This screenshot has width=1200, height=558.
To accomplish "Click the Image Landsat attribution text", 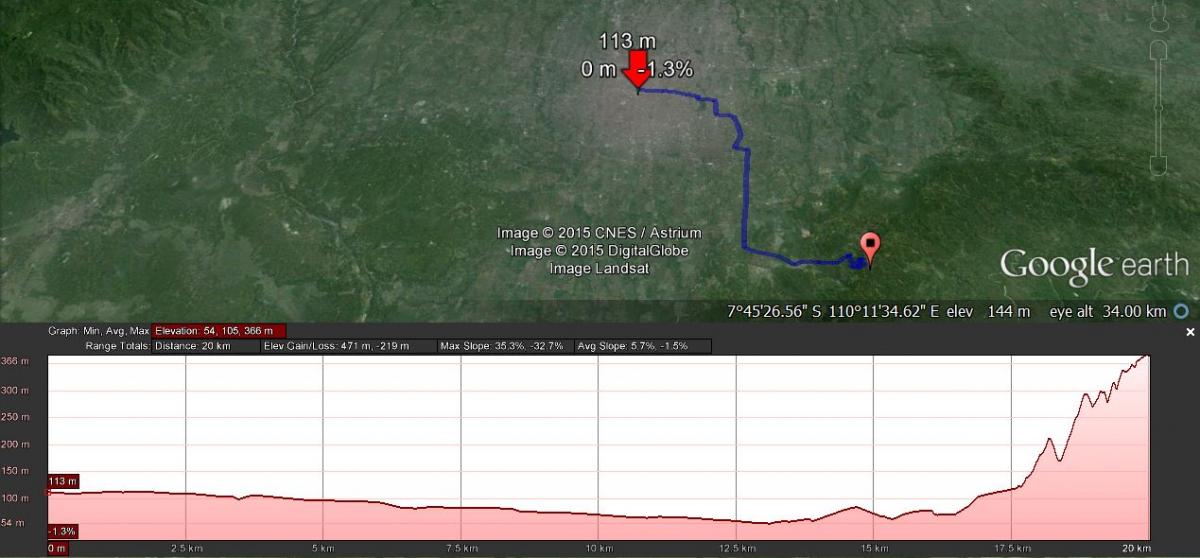I will (599, 269).
